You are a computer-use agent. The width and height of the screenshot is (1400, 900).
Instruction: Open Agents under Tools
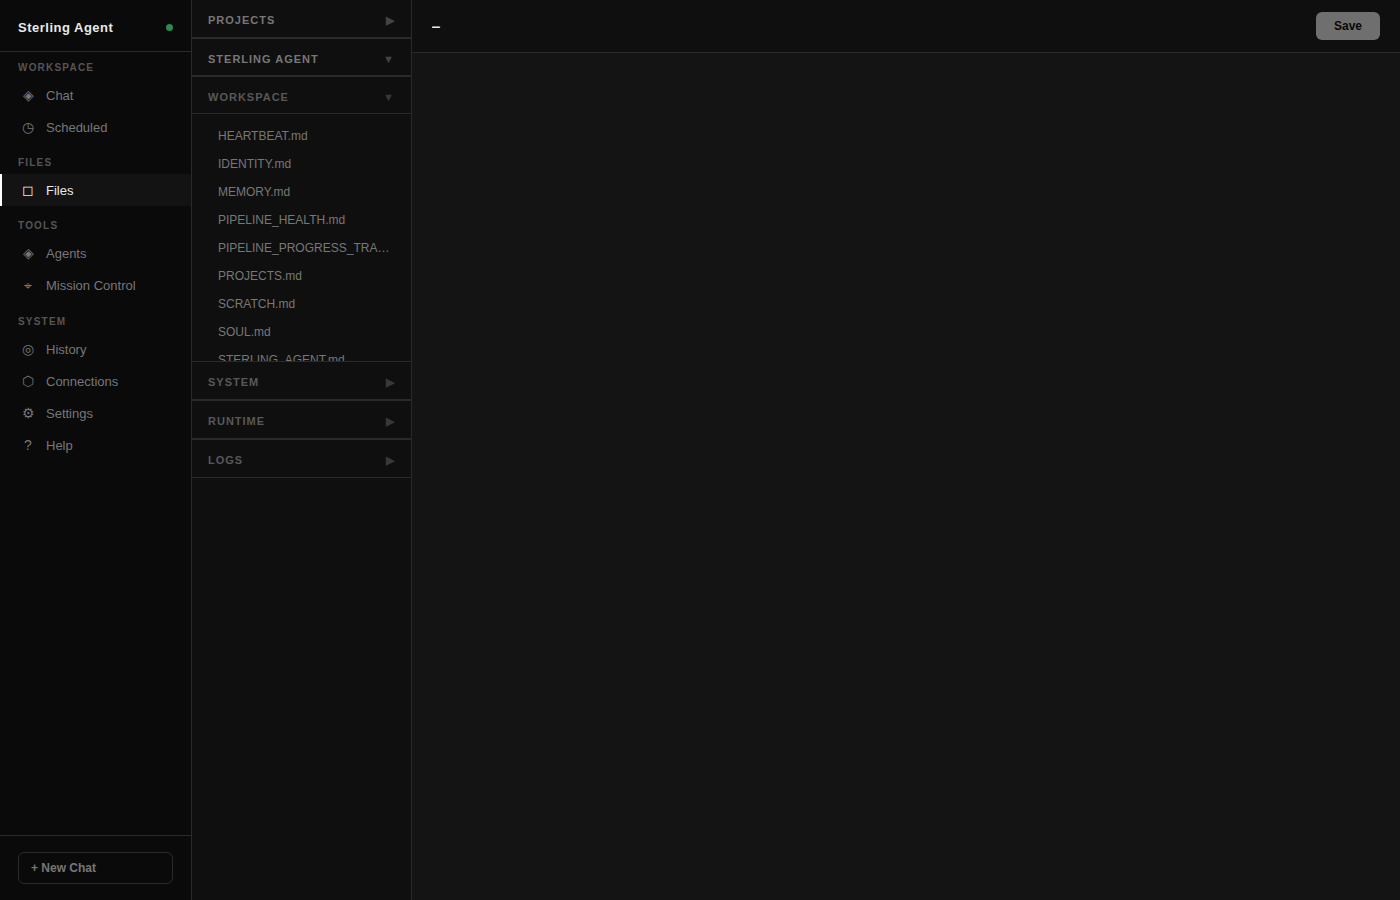coord(95,254)
